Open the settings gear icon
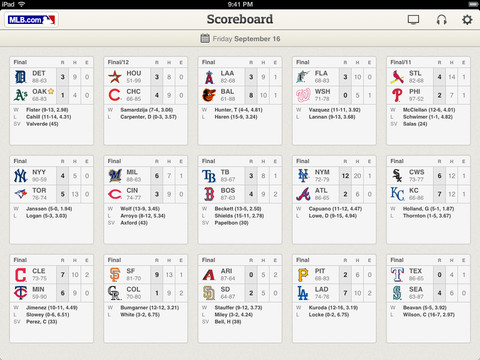This screenshot has width=480, height=360. [467, 20]
